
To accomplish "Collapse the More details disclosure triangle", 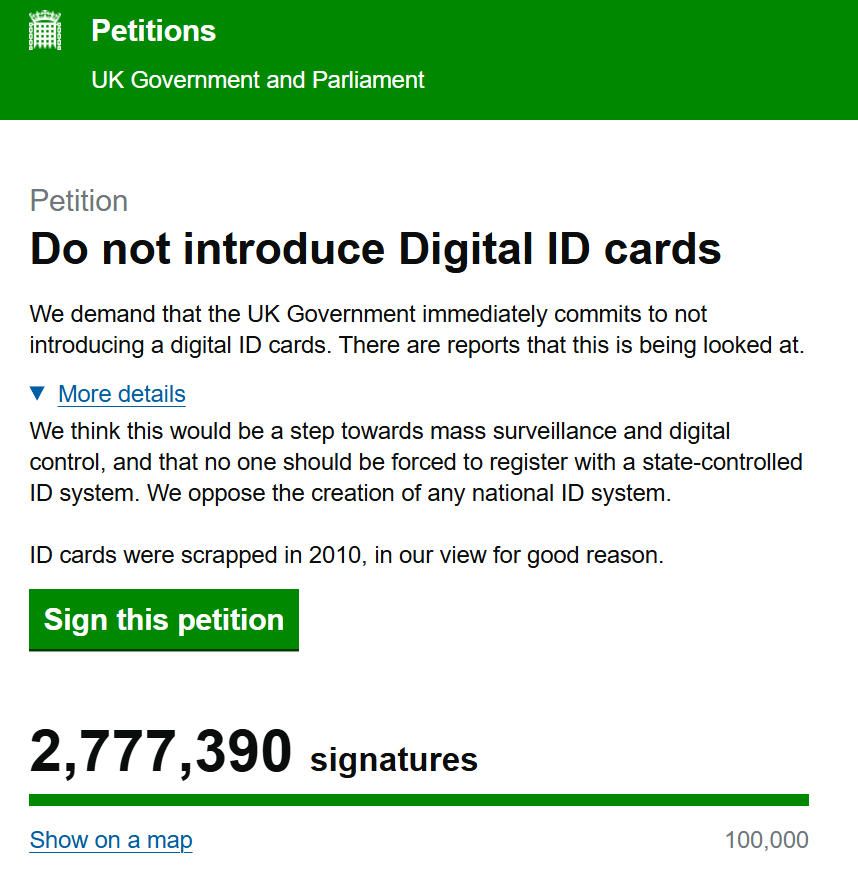I will [x=38, y=393].
